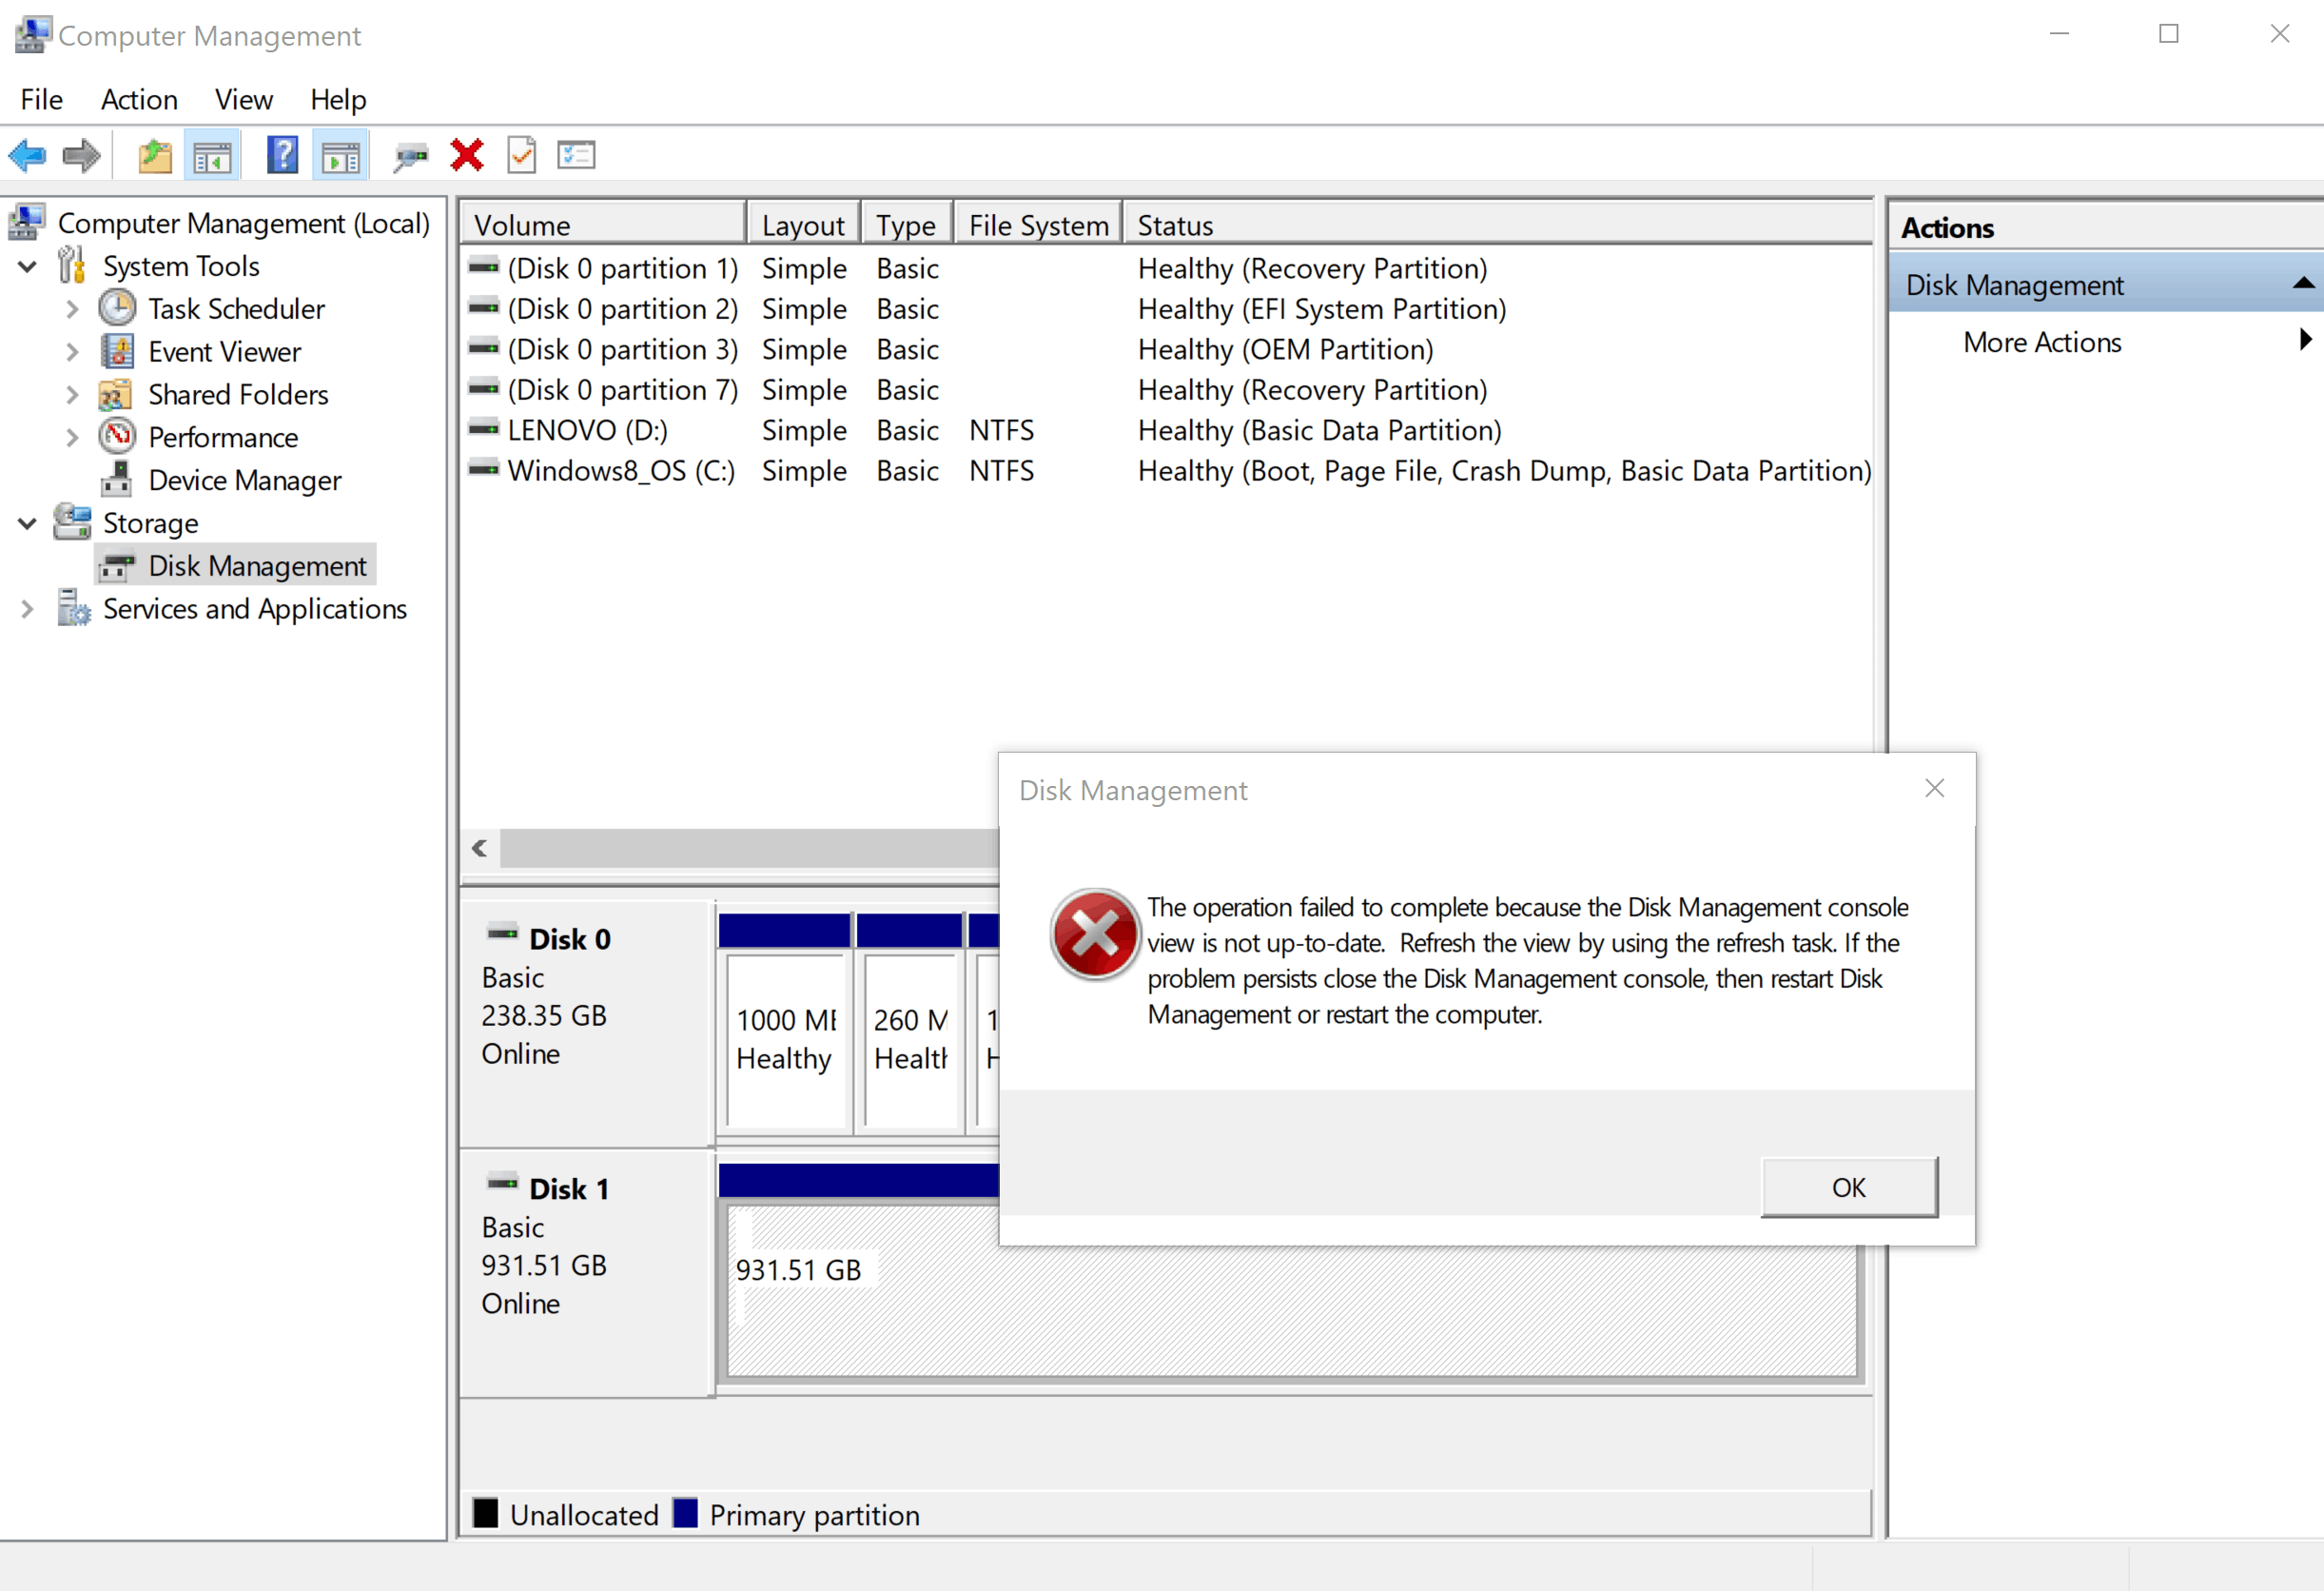Click the blue Help question mark icon

coord(282,156)
